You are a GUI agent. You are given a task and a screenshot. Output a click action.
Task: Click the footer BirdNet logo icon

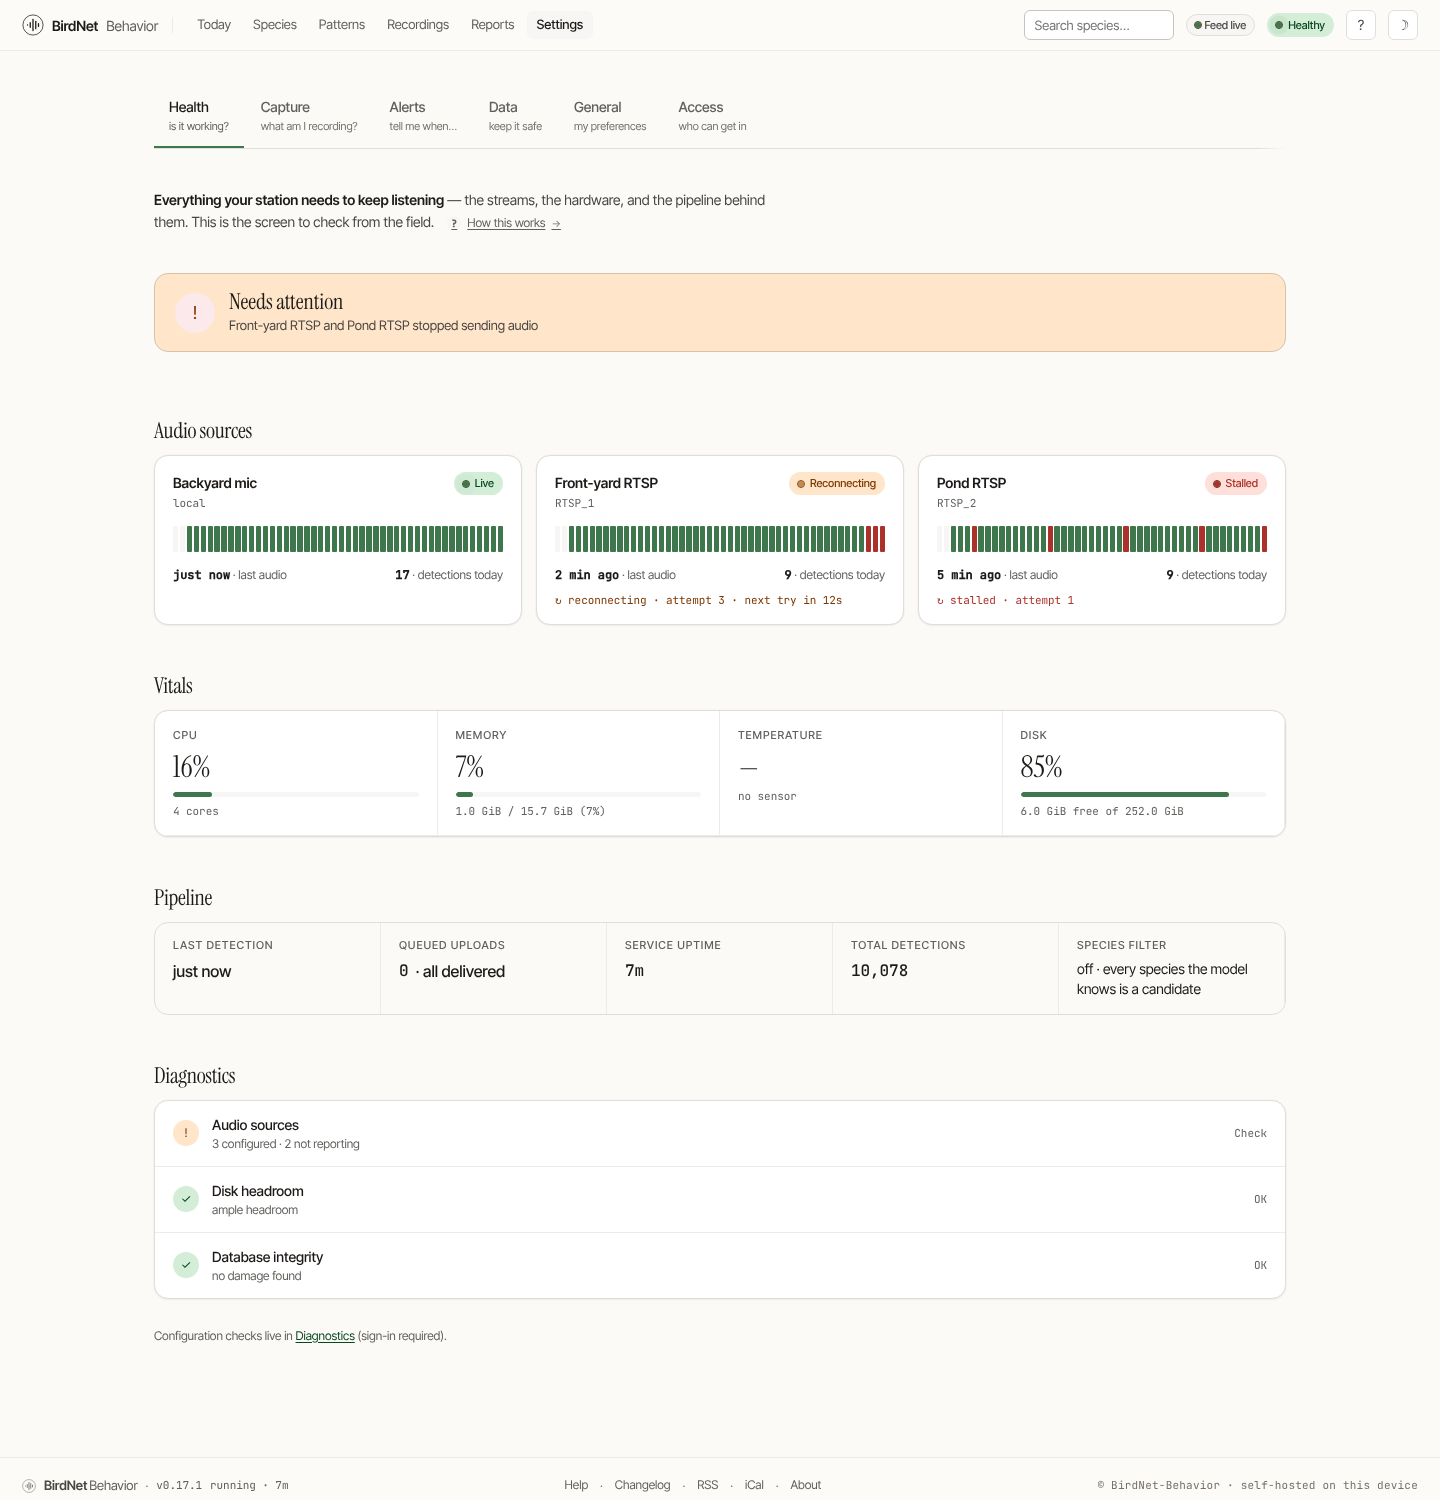29,1485
